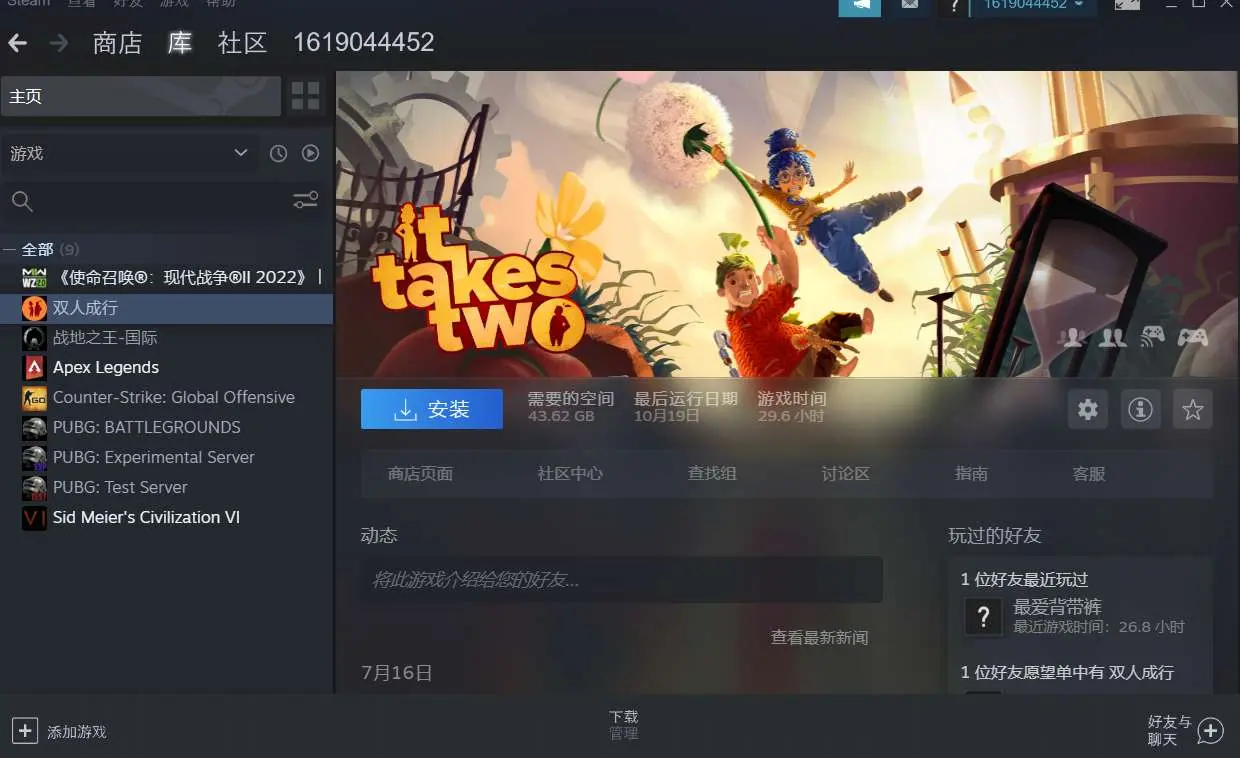1240x758 pixels.
Task: Add It Takes Two to favorites star
Action: (1192, 409)
